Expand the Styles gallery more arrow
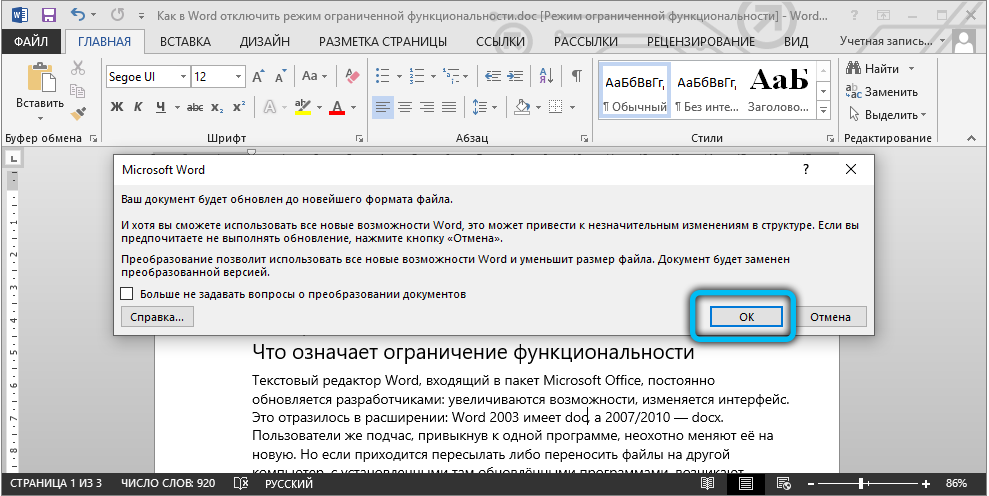 pyautogui.click(x=824, y=108)
